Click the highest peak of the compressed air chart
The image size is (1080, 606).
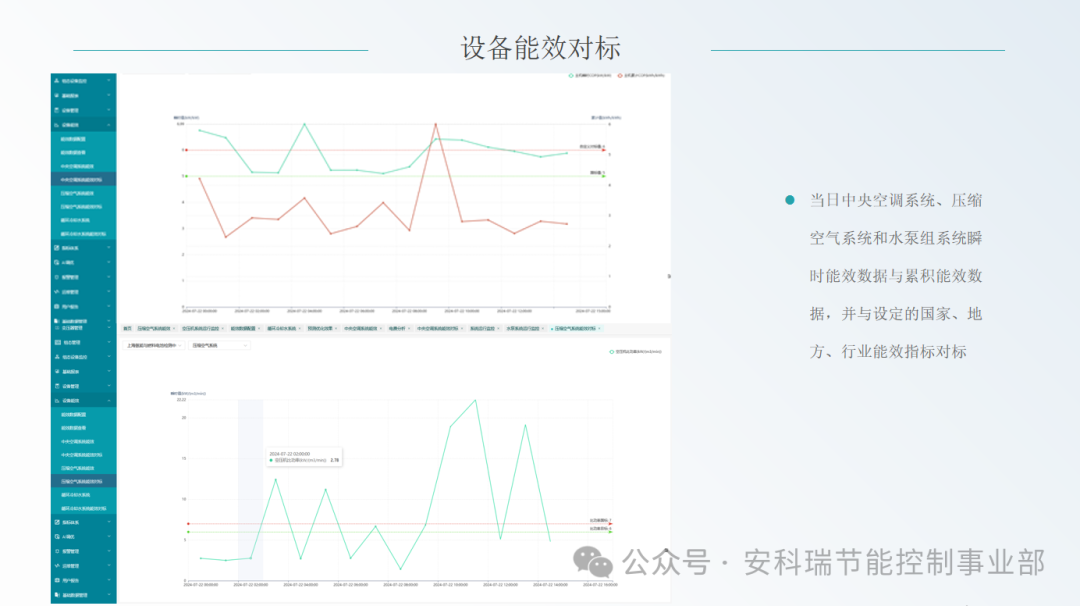[x=475, y=400]
